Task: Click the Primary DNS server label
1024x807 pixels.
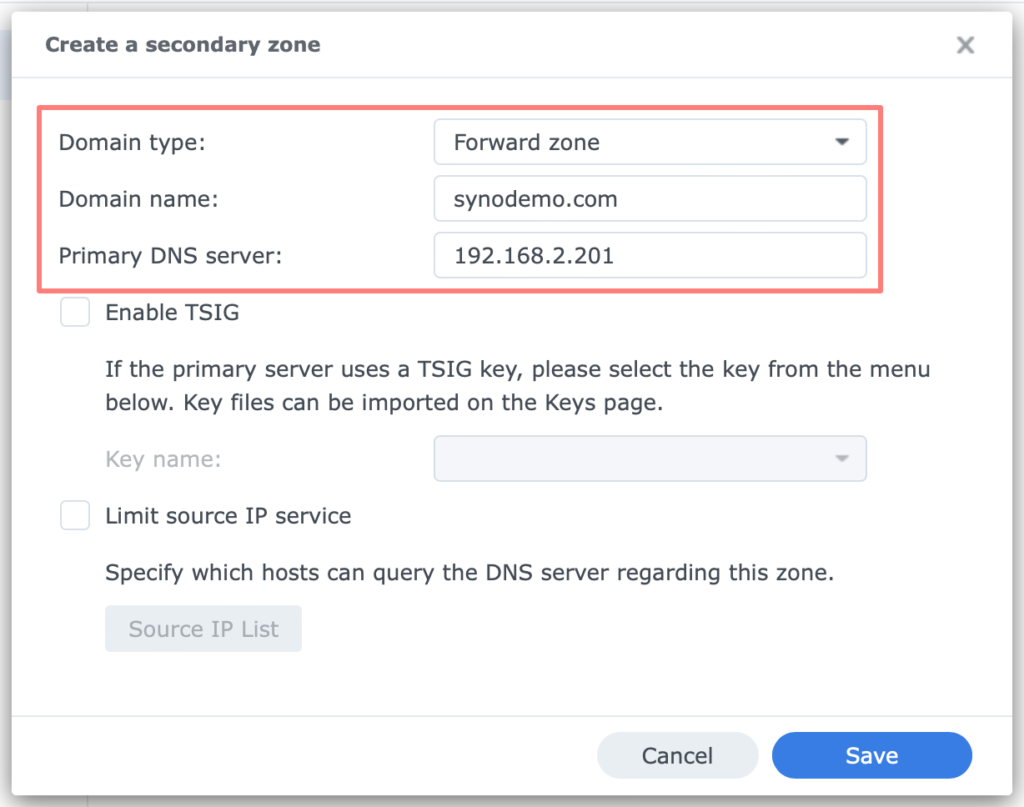Action: click(x=170, y=256)
